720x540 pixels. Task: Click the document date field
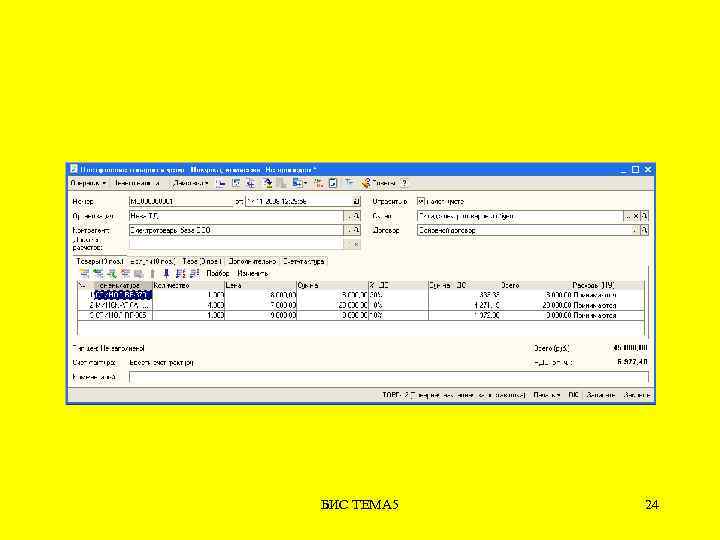298,201
